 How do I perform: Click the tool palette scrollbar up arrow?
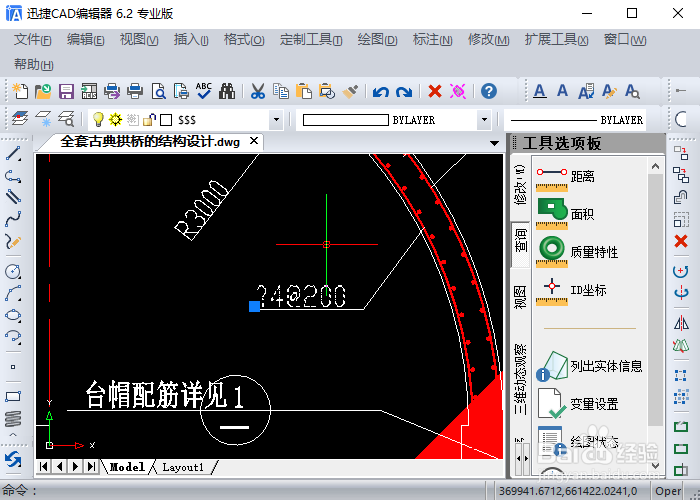(x=655, y=167)
